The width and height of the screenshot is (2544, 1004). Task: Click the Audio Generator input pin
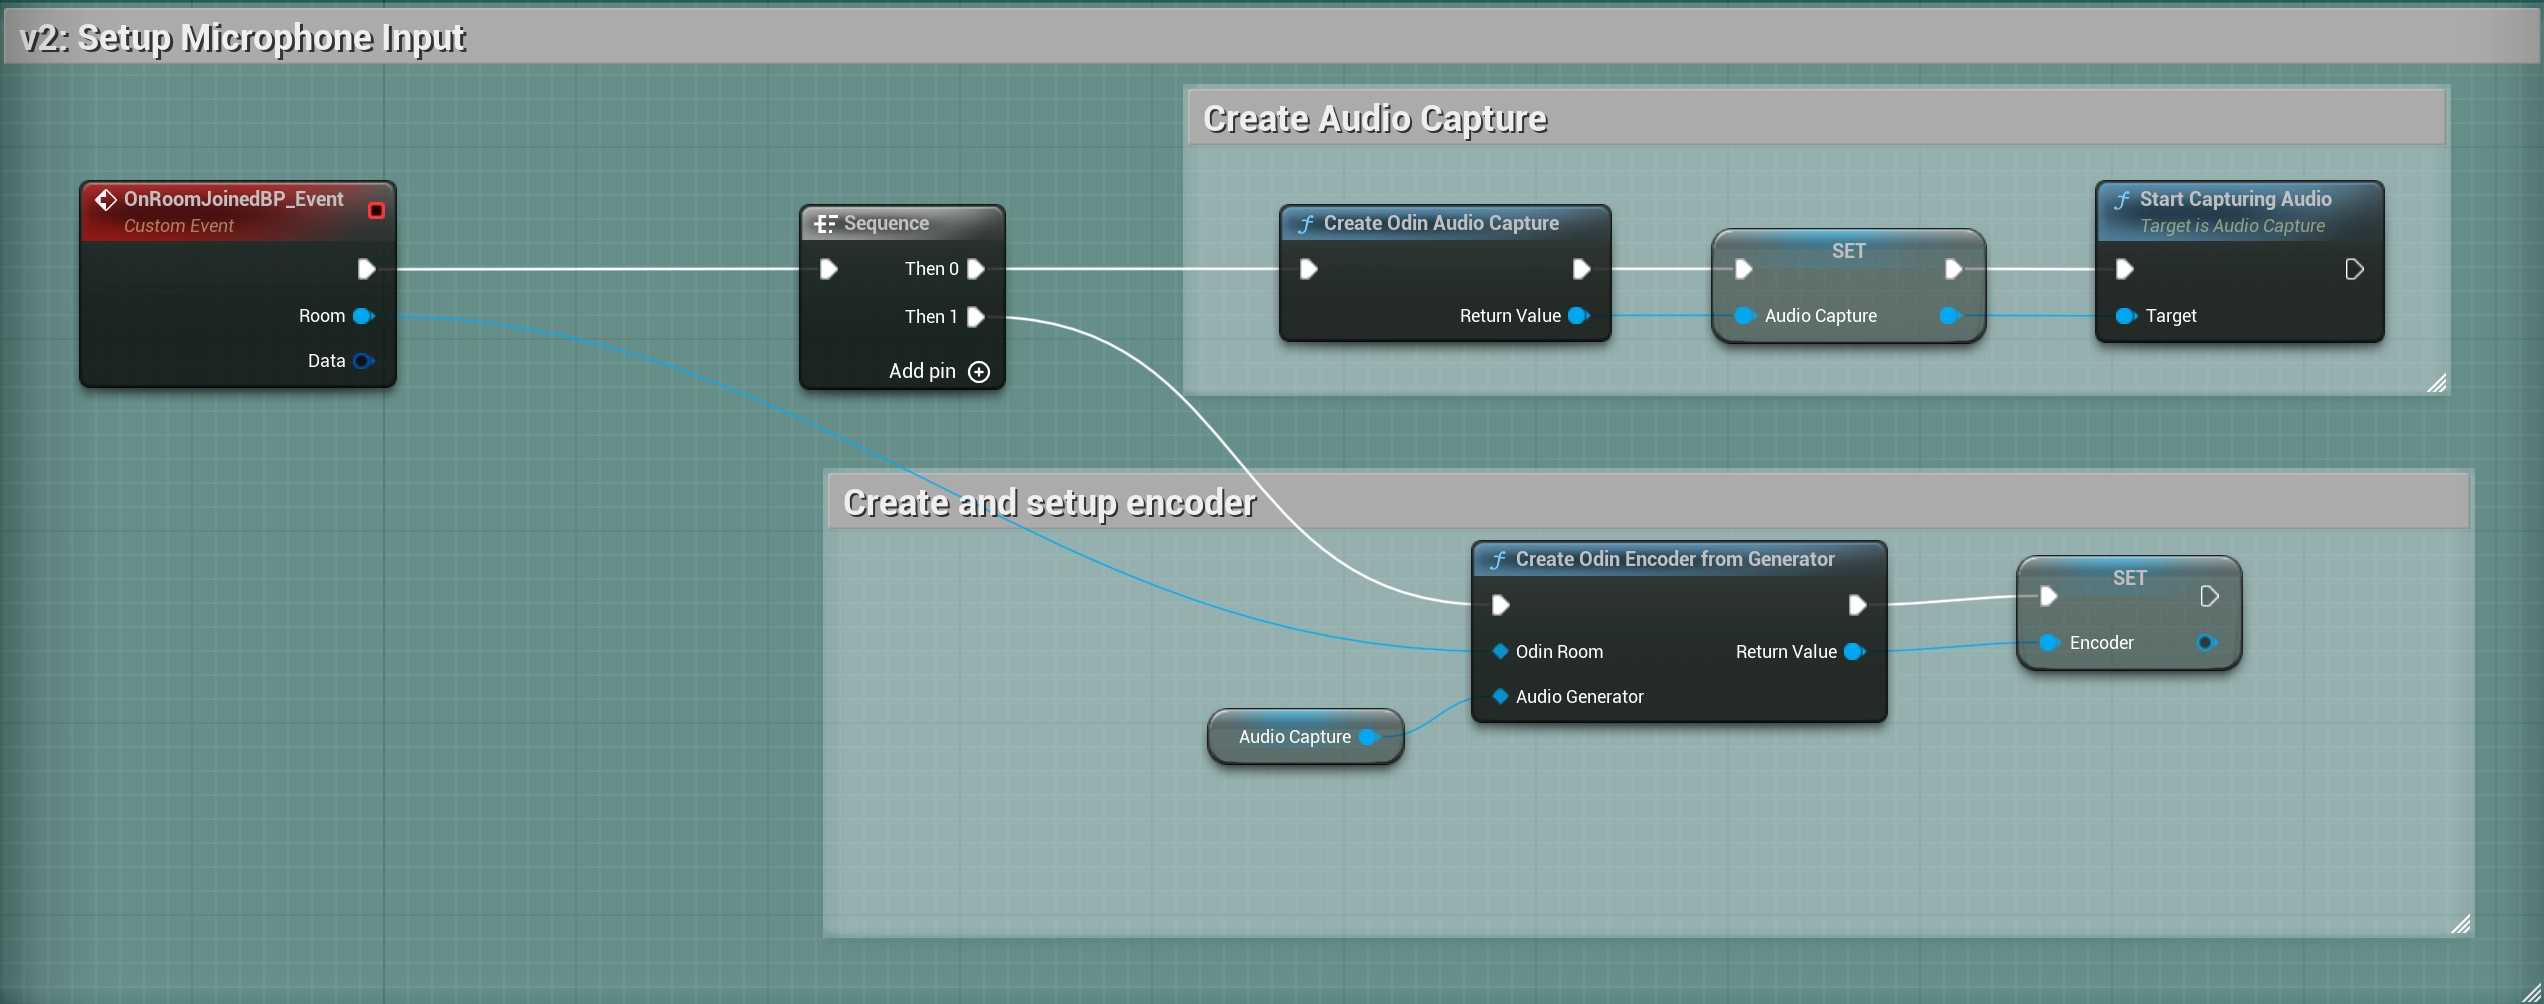(x=1500, y=697)
